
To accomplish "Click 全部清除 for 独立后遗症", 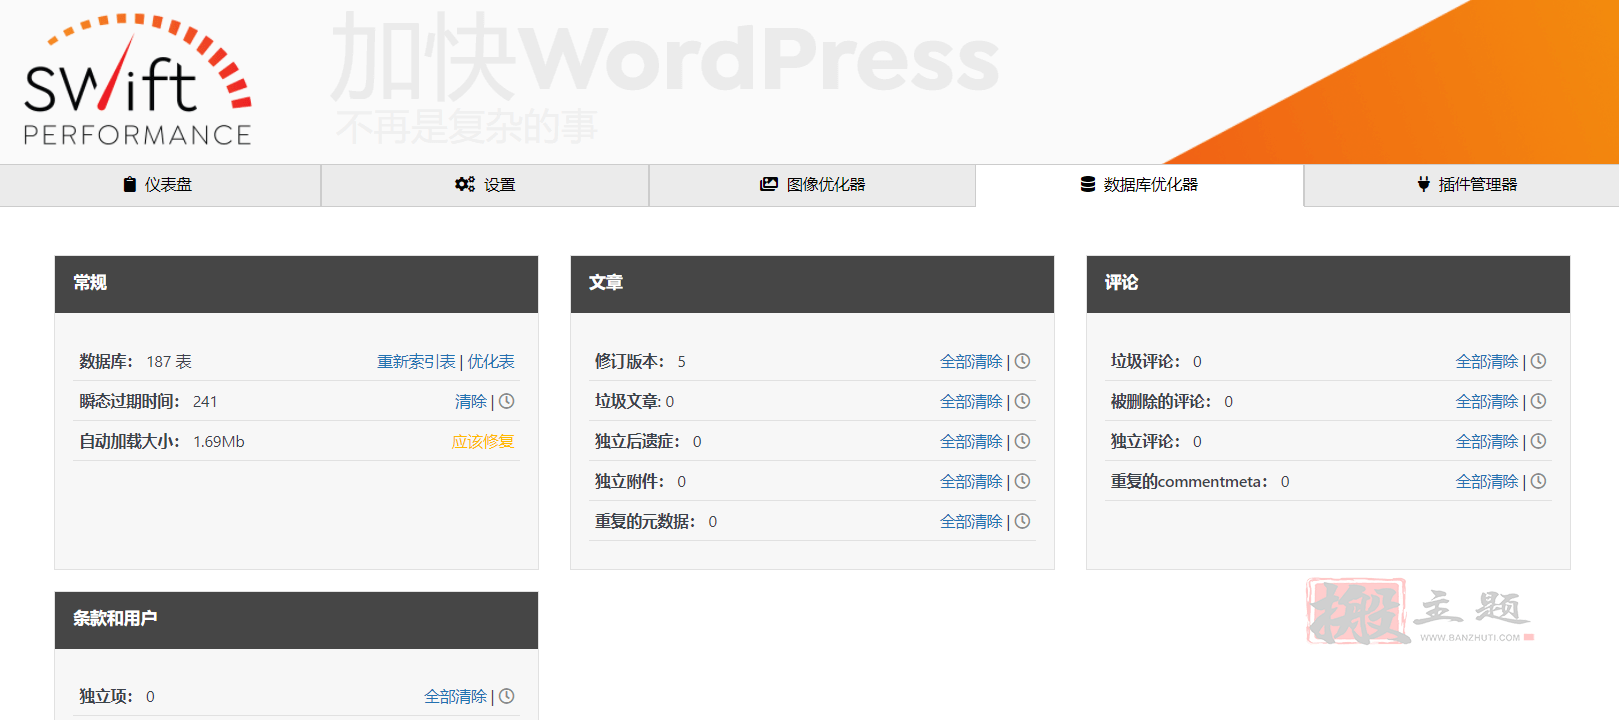I will [x=971, y=441].
